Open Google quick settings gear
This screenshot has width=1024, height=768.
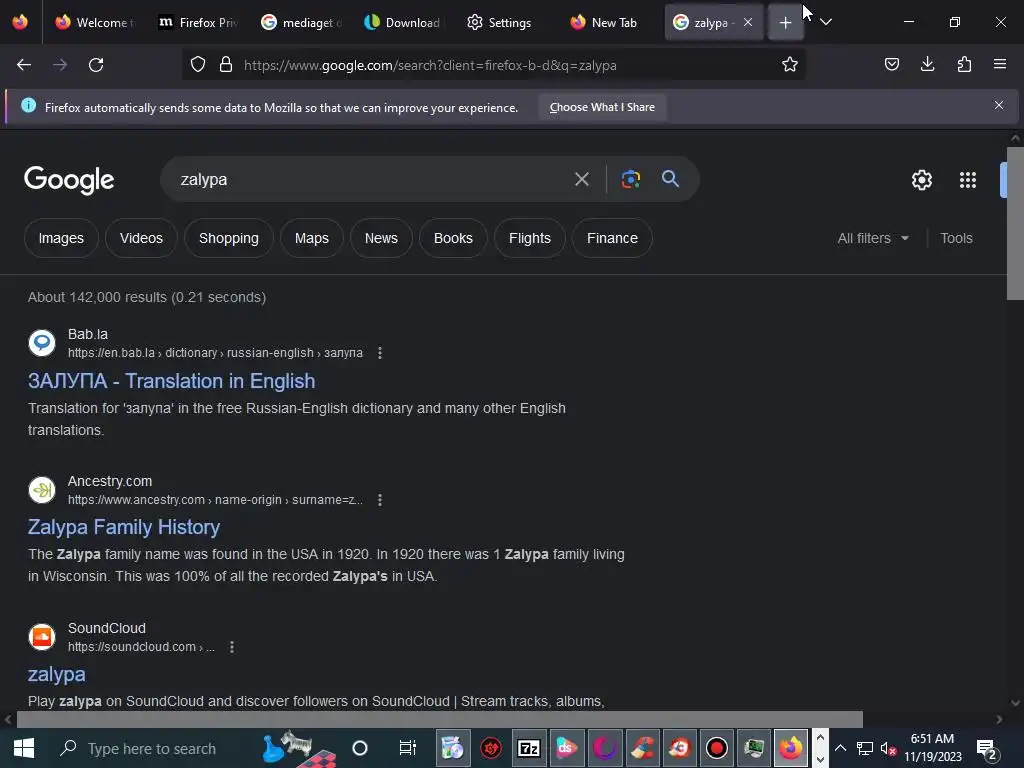(x=921, y=180)
